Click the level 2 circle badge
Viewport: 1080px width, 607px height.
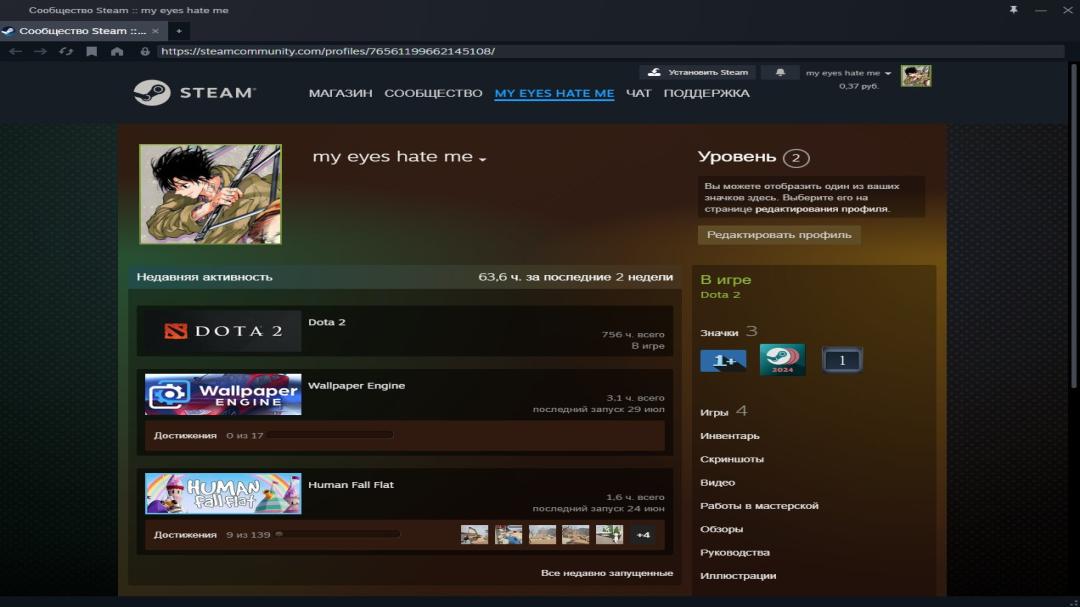796,158
